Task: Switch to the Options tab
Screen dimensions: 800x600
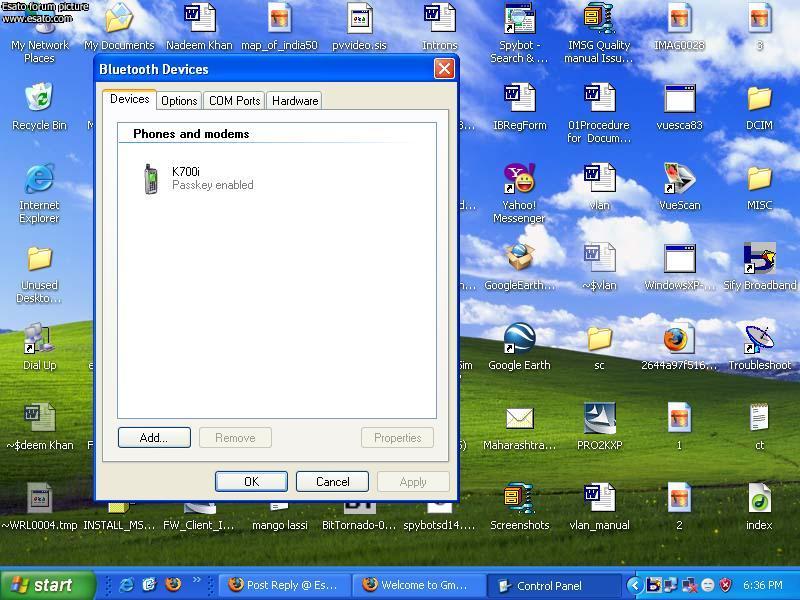Action: [x=179, y=101]
